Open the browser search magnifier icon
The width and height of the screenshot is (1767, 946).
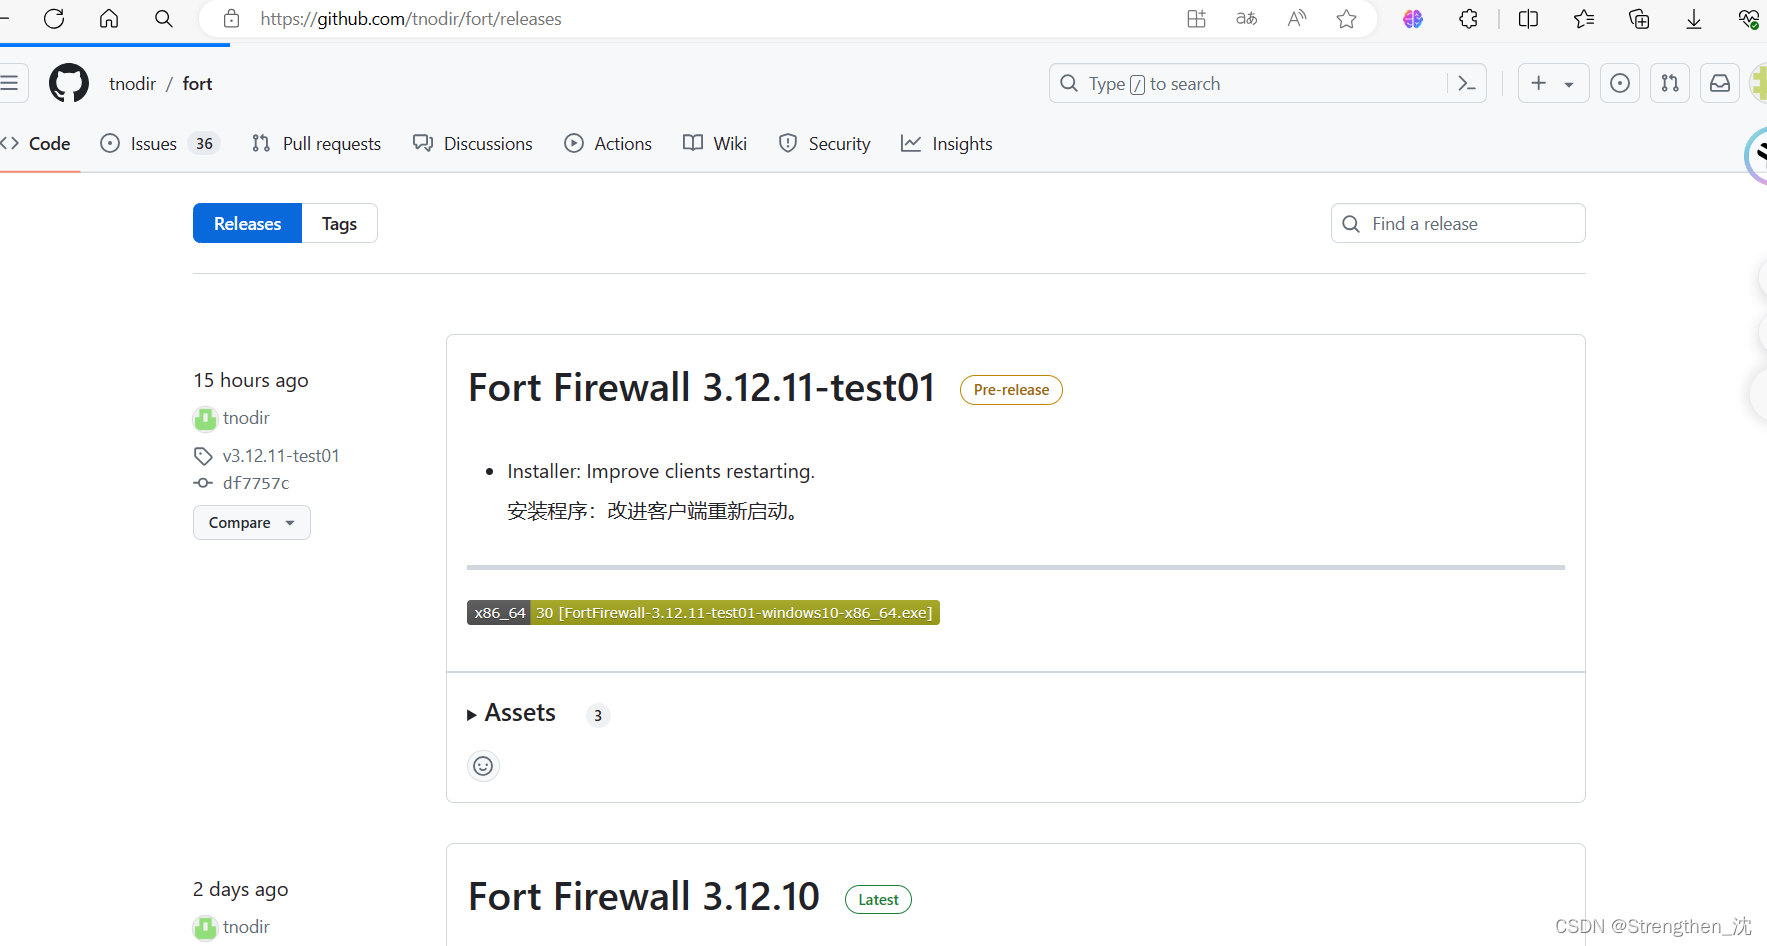pyautogui.click(x=164, y=19)
